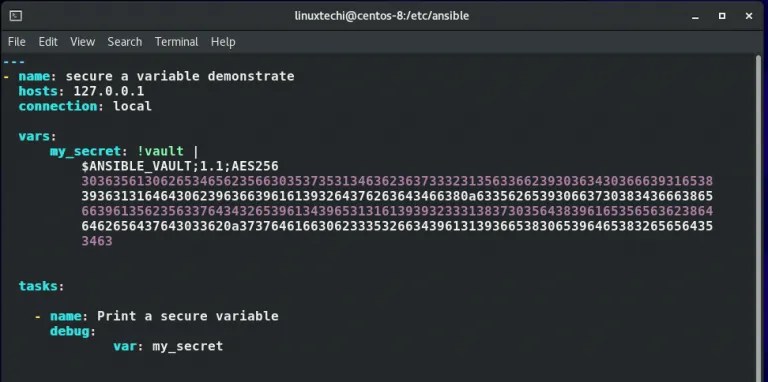Open the Edit menu
Viewport: 768px width, 382px height.
click(48, 42)
